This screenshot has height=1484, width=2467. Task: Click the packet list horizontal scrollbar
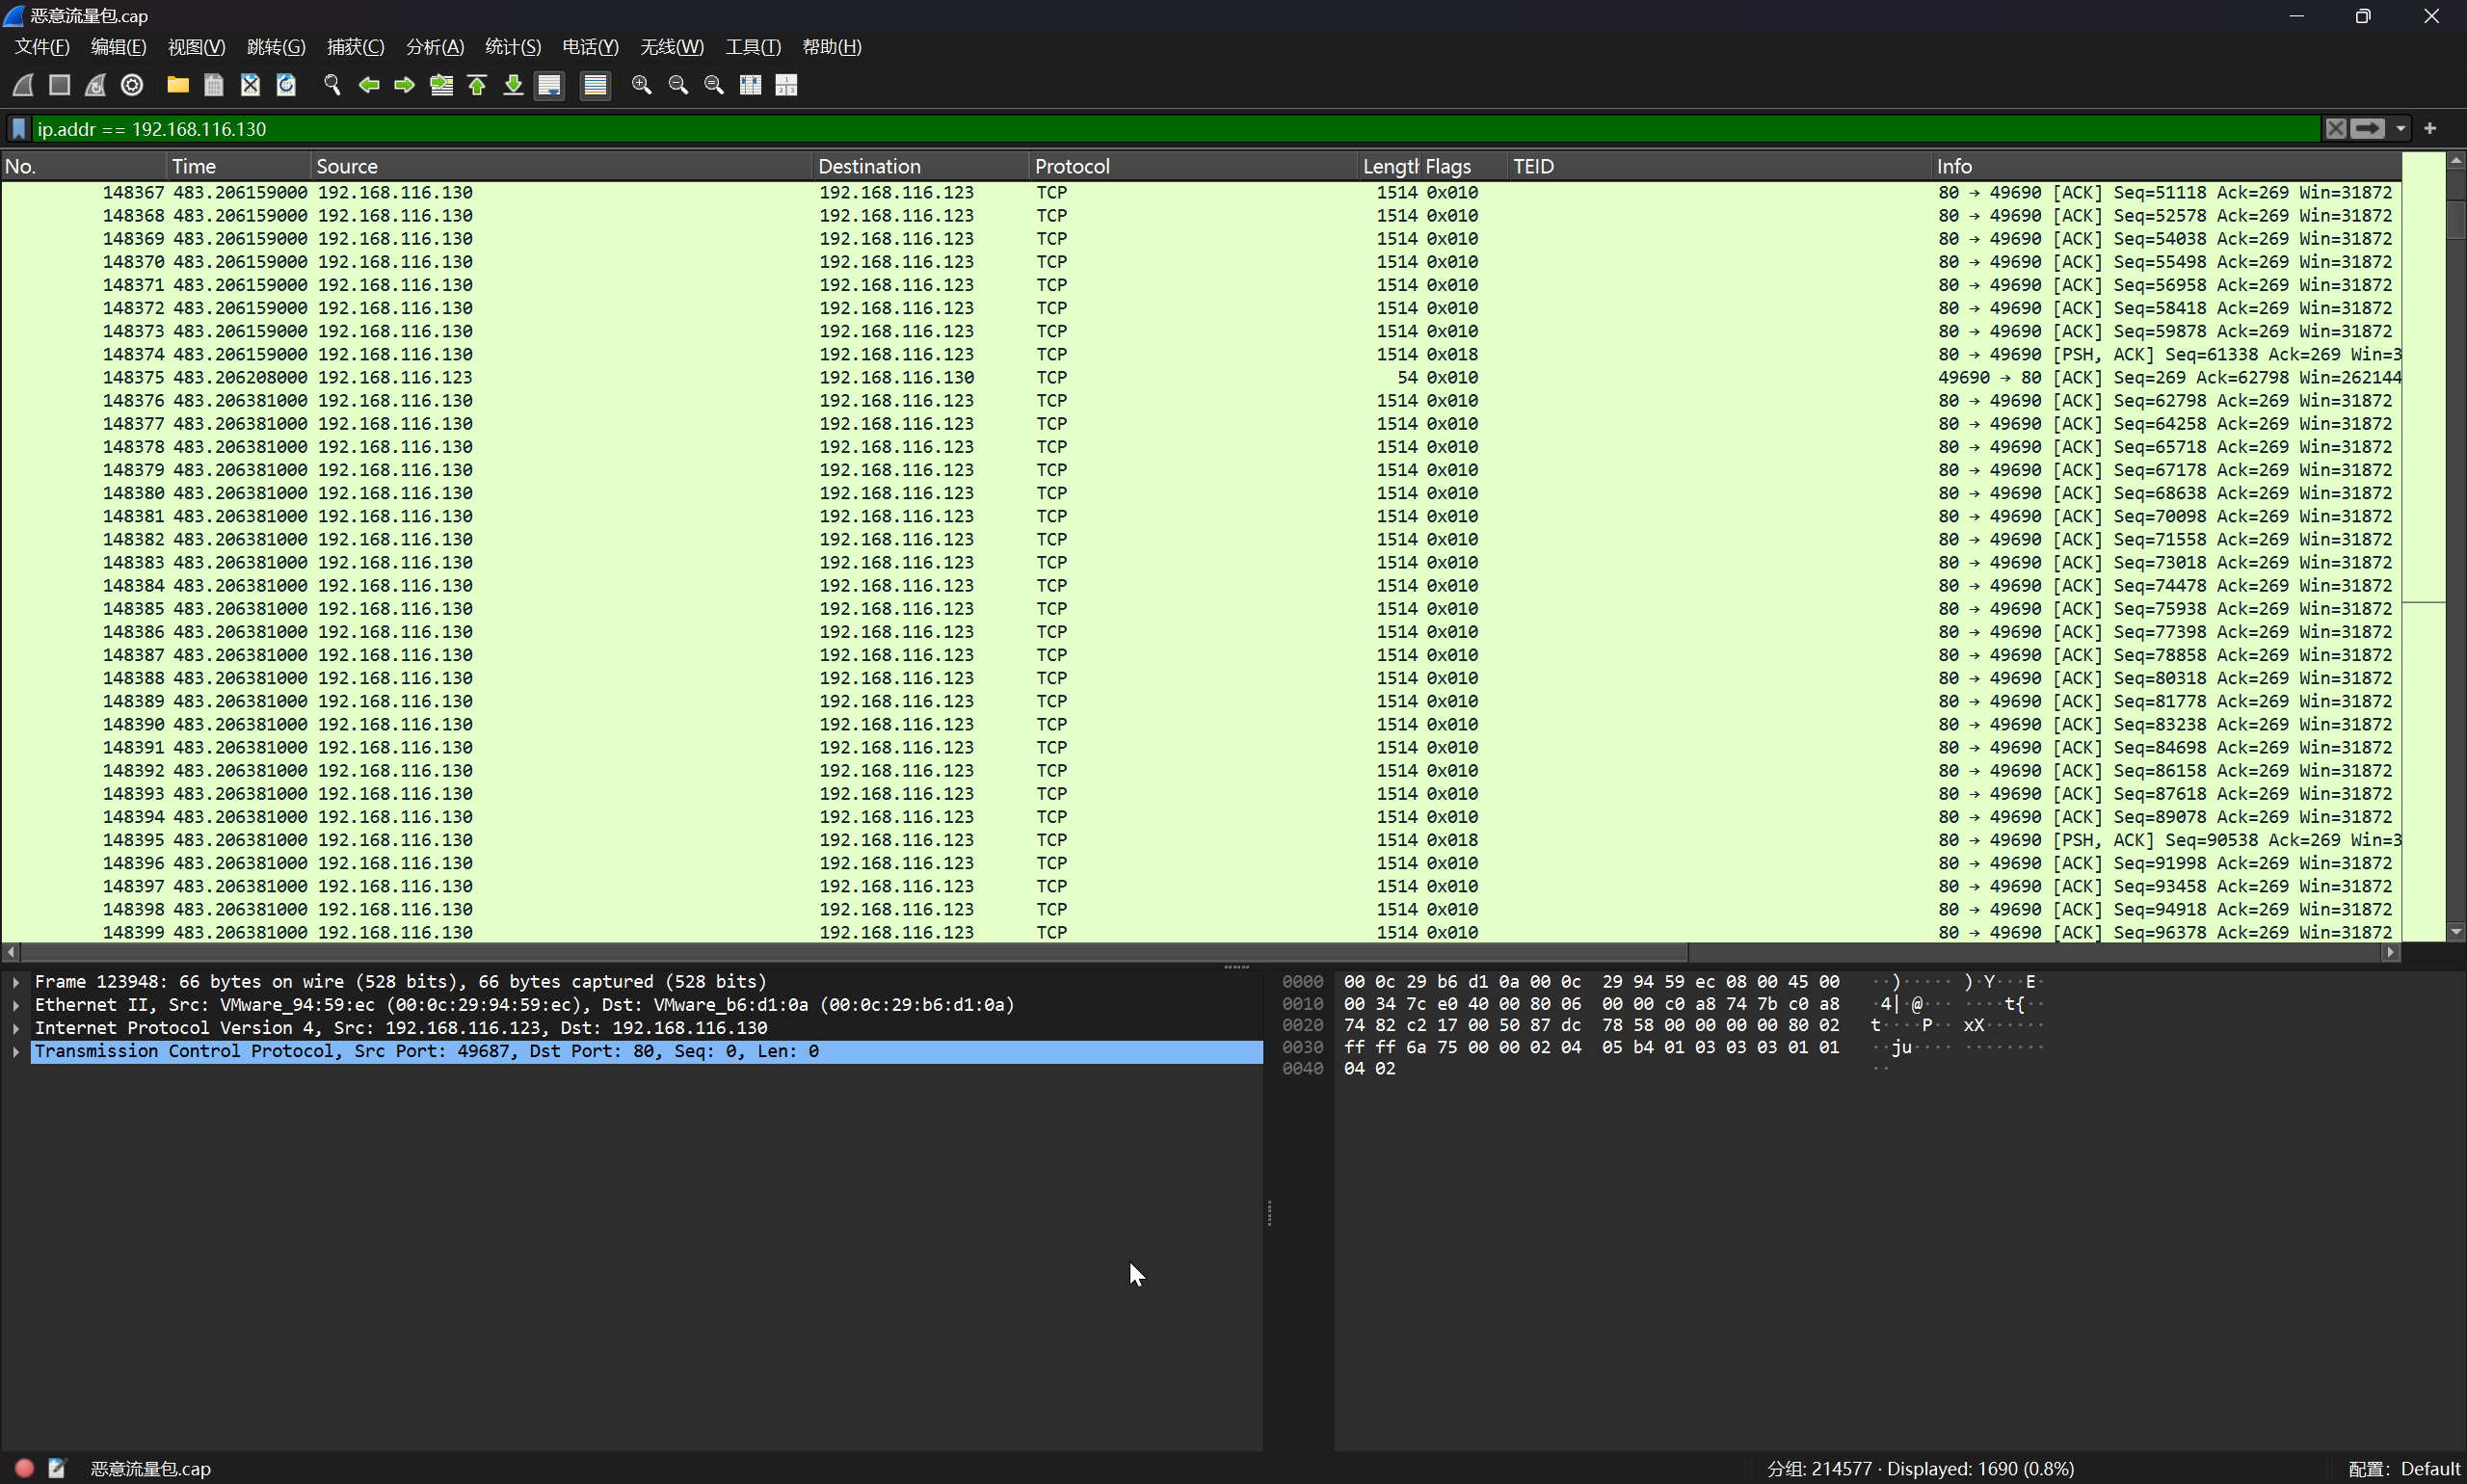click(x=854, y=952)
